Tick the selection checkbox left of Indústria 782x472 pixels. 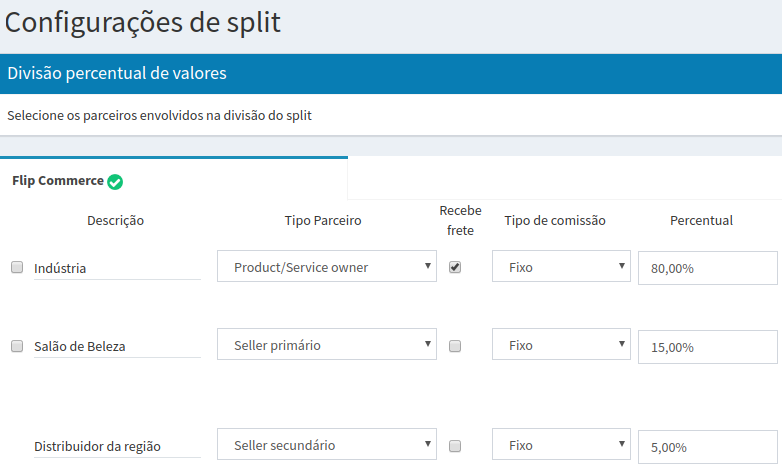tap(16, 267)
